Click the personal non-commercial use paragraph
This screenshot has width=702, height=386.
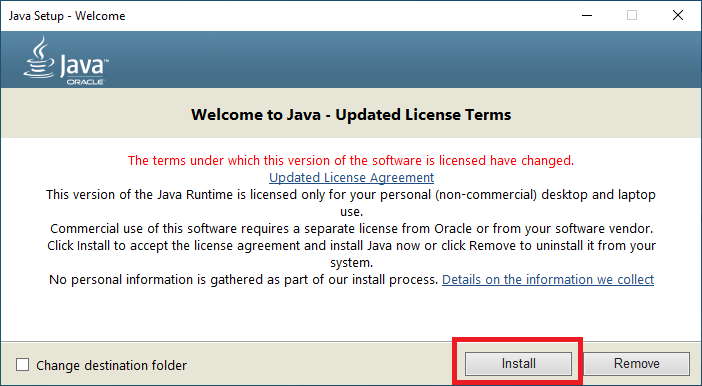(351, 203)
